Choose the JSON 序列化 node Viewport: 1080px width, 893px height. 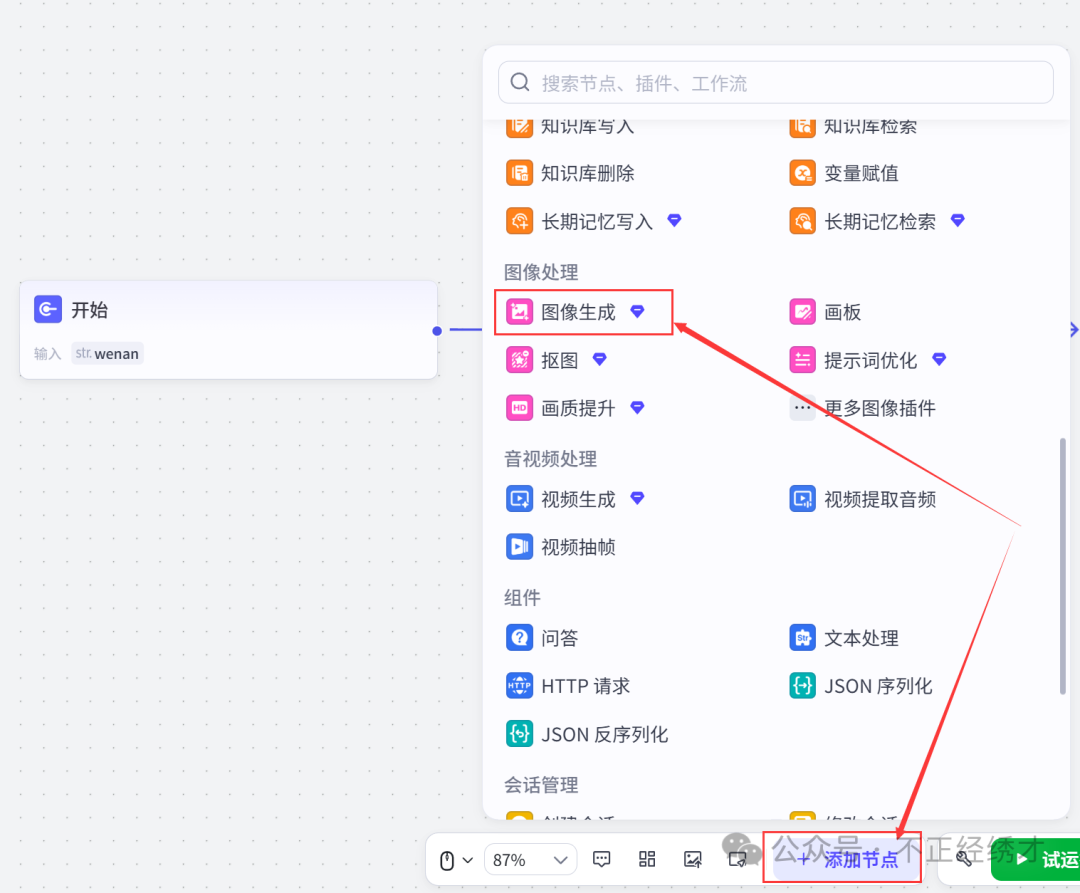[877, 686]
